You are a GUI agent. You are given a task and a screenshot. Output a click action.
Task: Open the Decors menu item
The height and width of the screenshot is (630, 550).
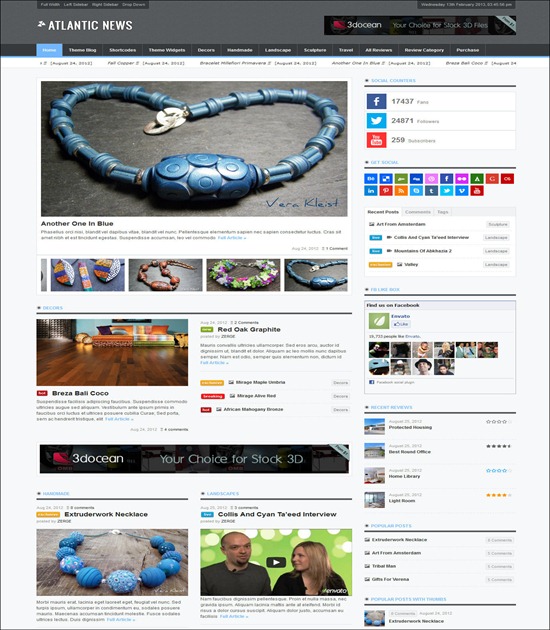(206, 50)
